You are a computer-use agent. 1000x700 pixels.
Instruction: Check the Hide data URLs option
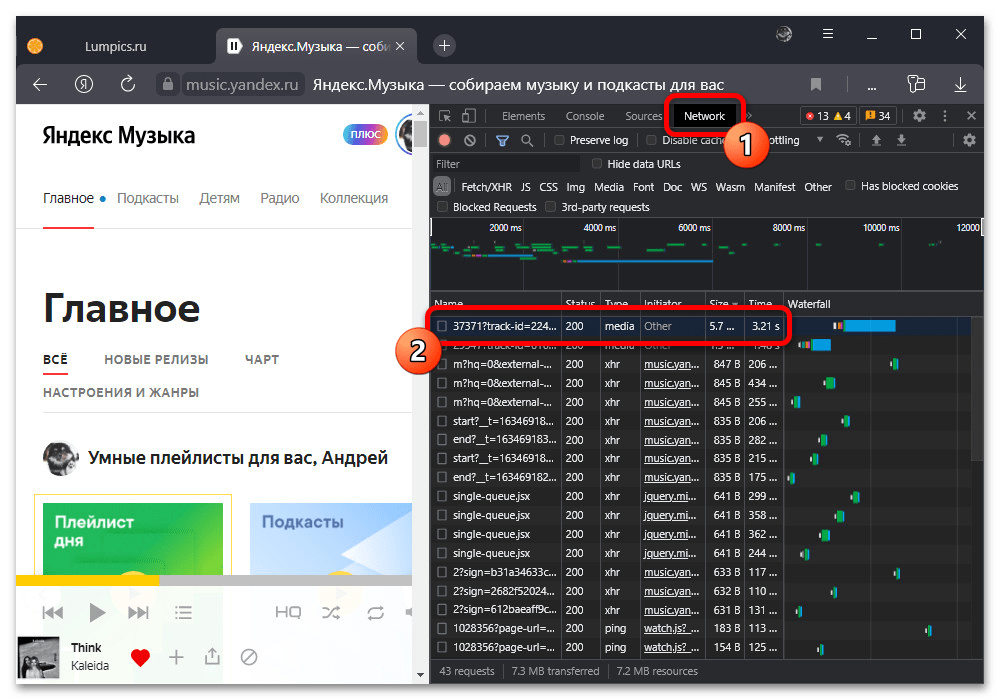coord(597,164)
